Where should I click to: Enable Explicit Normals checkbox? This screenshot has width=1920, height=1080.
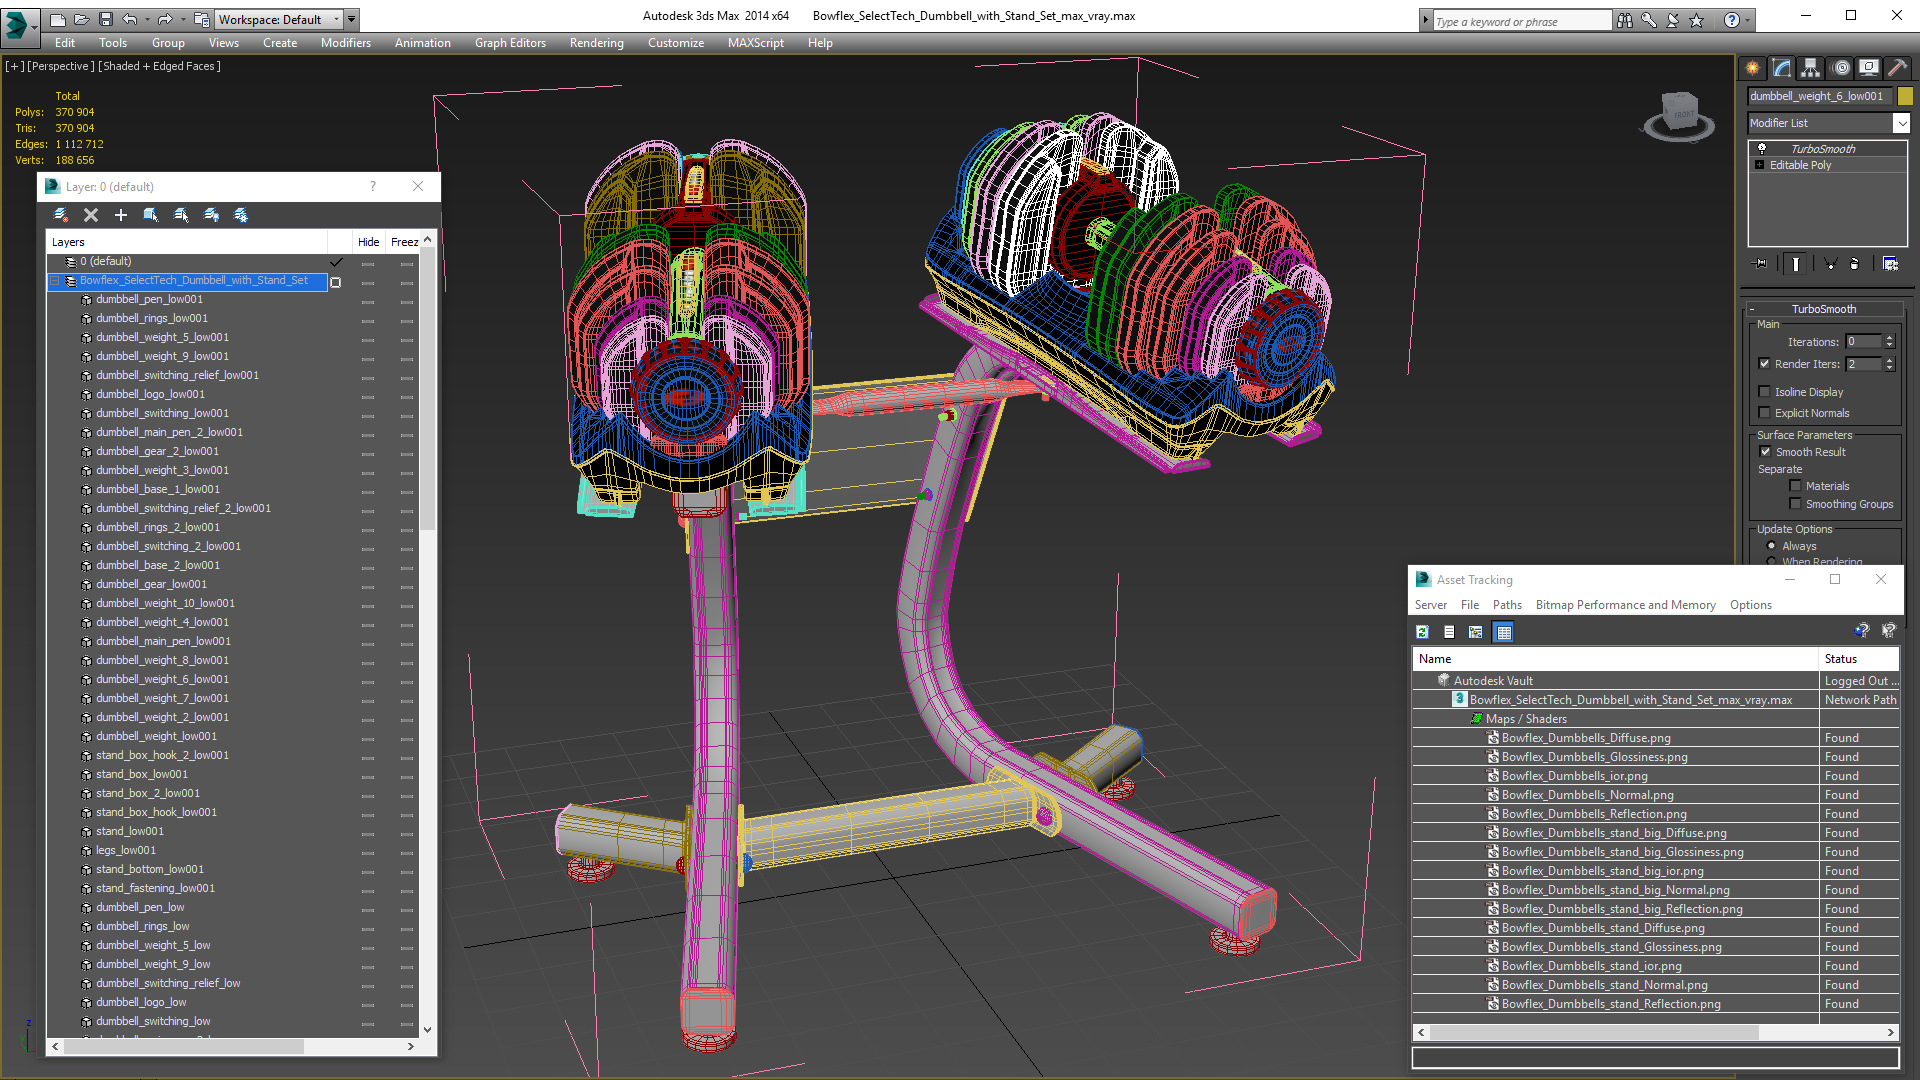point(1765,413)
